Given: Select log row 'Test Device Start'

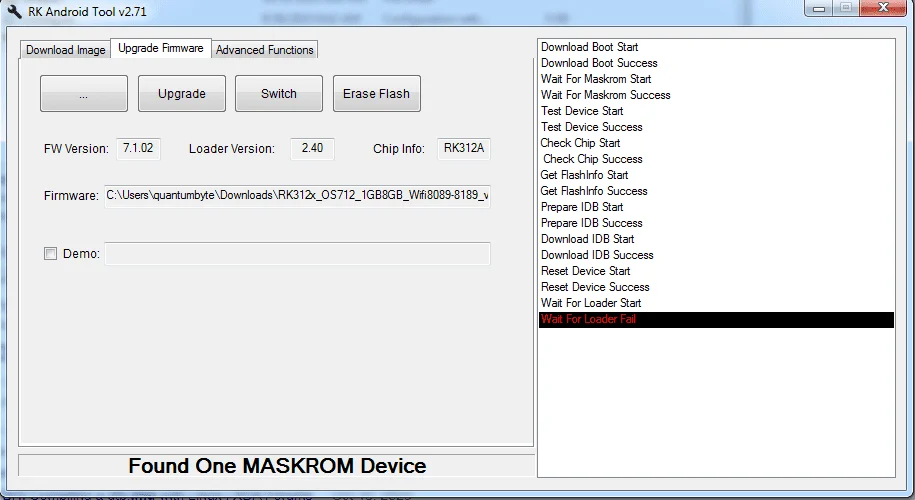Looking at the screenshot, I should point(717,111).
